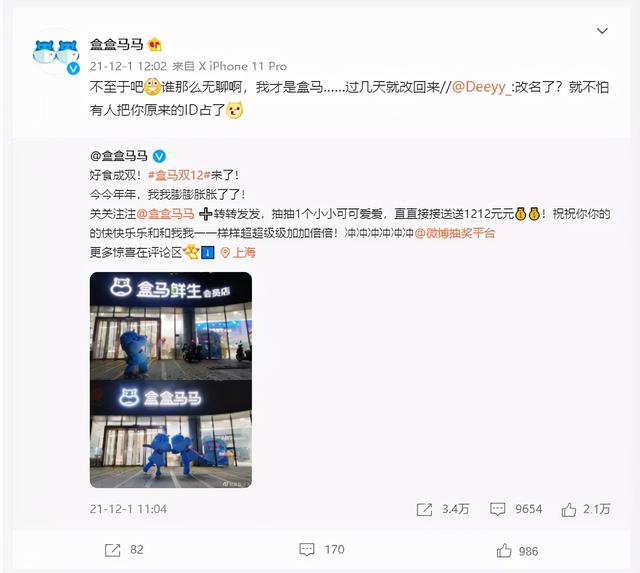Image resolution: width=640 pixels, height=573 pixels.
Task: Open the post options chevron menu
Action: point(602,31)
